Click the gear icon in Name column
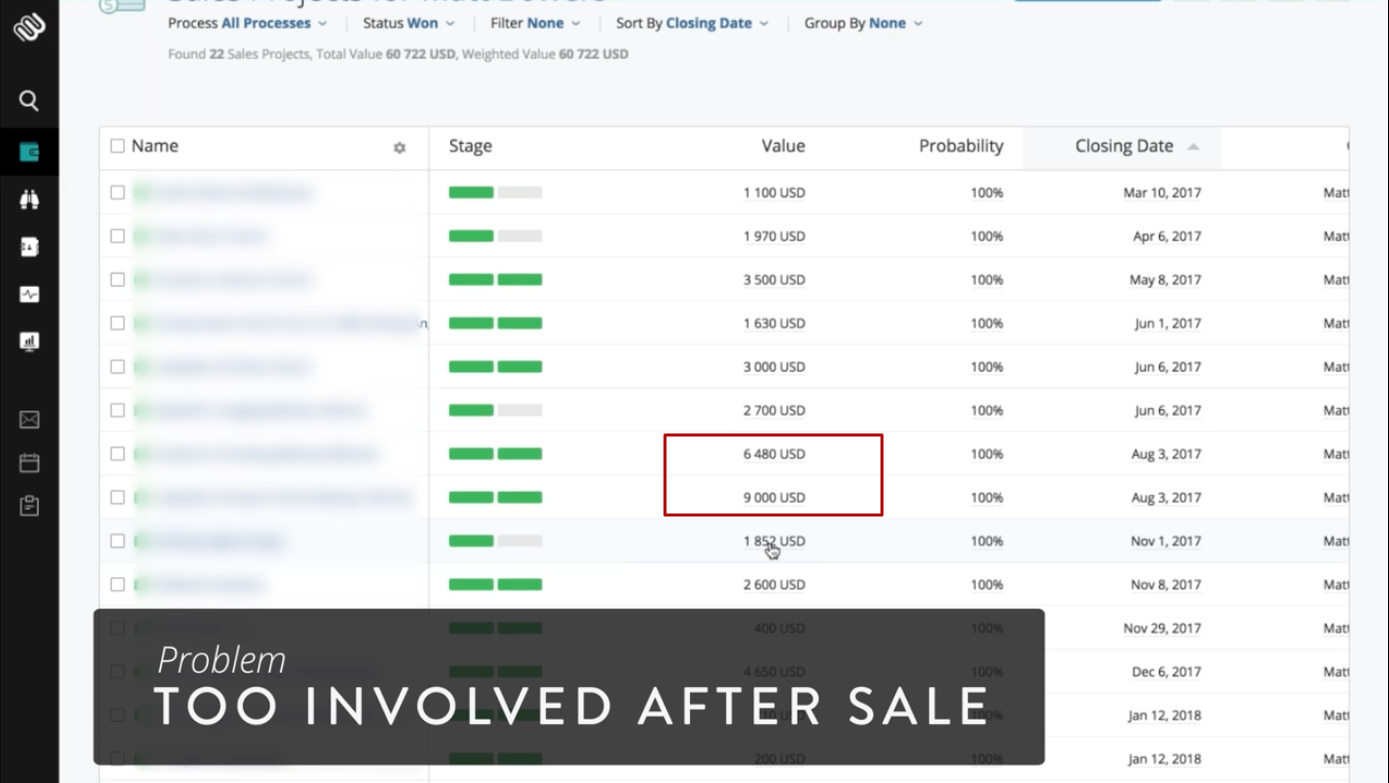Viewport: 1389px width, 783px height. [x=400, y=148]
